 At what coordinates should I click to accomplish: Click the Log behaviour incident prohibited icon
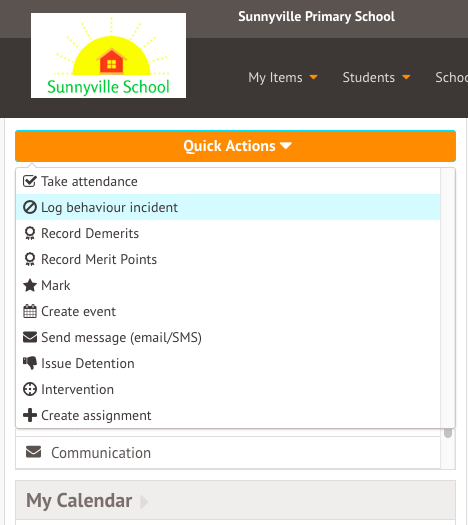[30, 207]
